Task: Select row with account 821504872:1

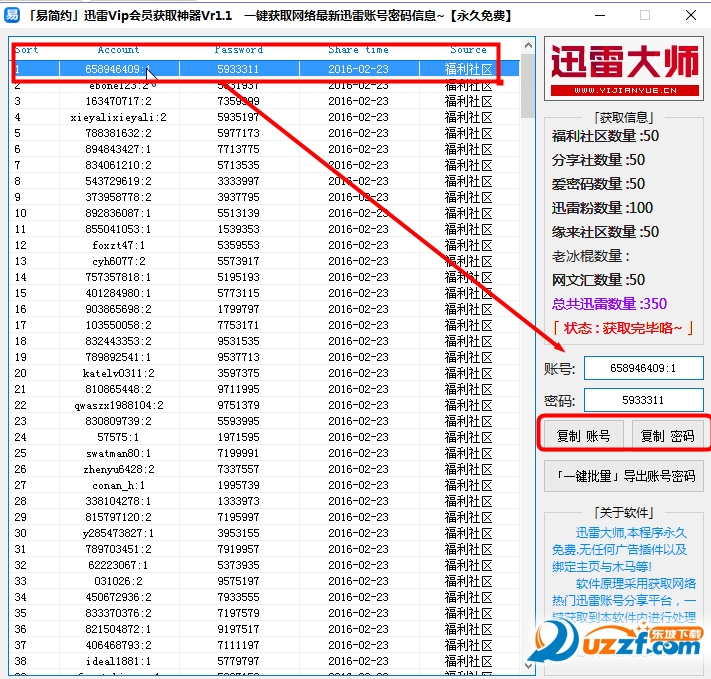Action: (264, 629)
